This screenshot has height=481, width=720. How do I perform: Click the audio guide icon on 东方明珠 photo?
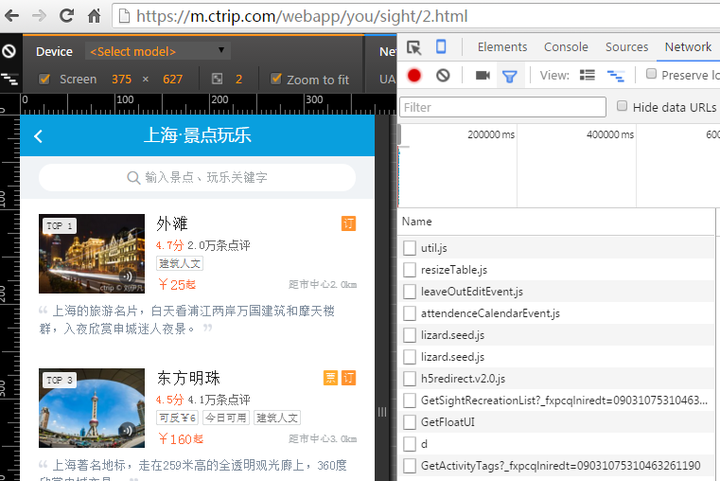(x=127, y=430)
